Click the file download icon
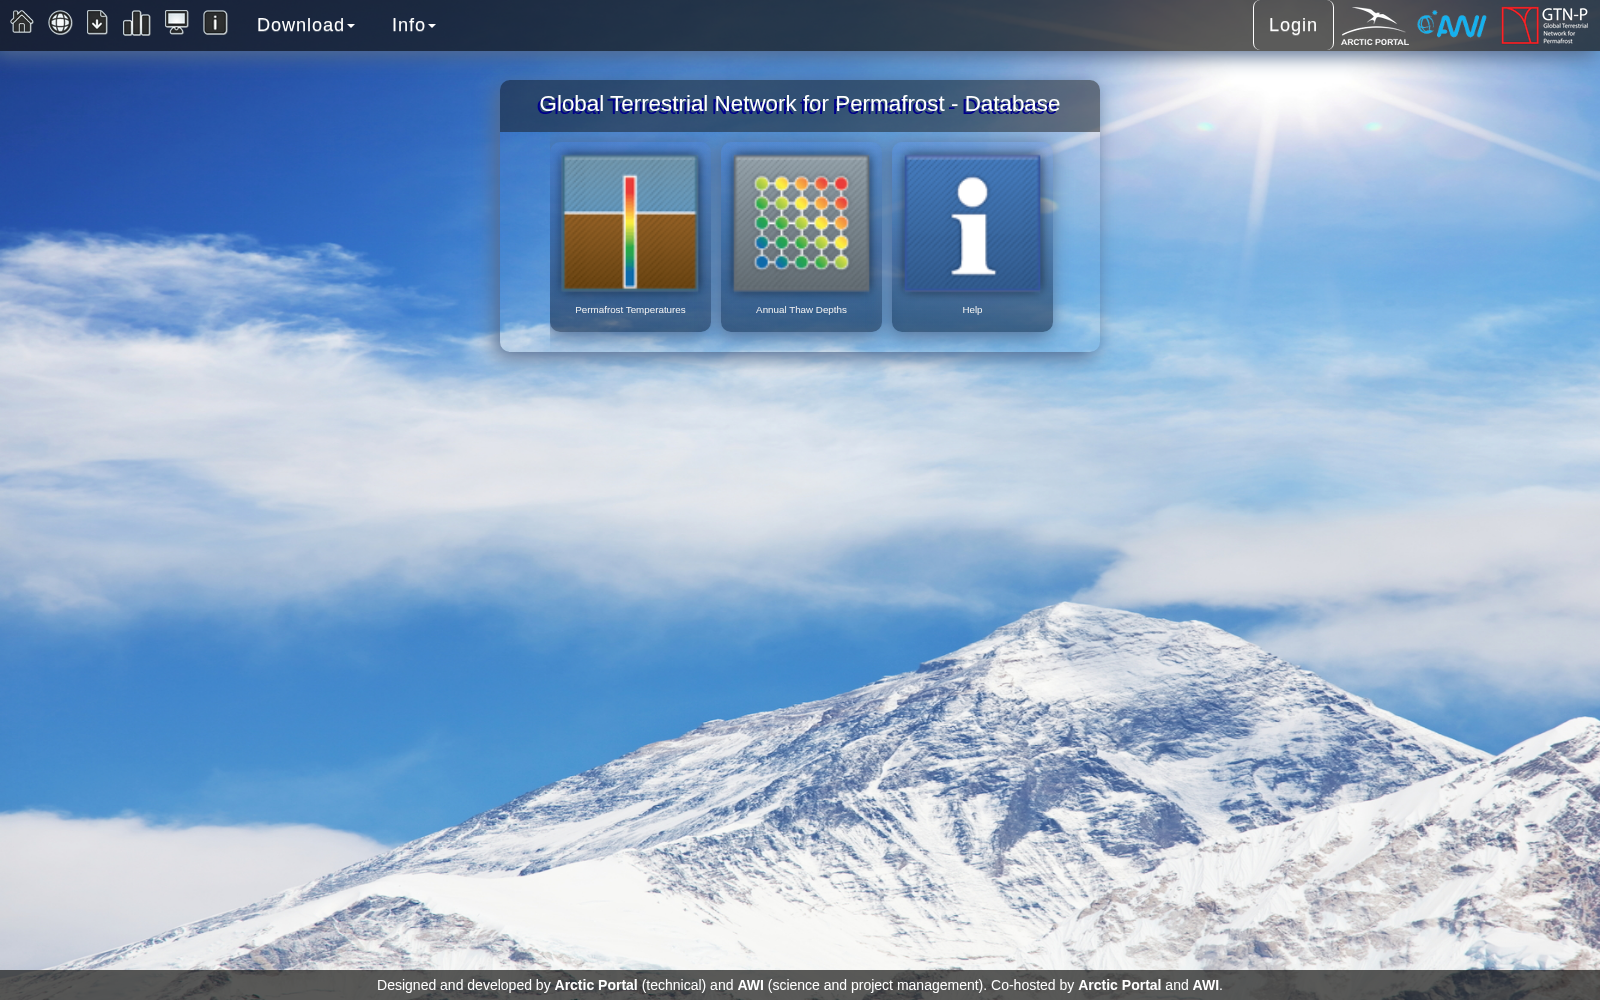The width and height of the screenshot is (1600, 1000). (97, 22)
